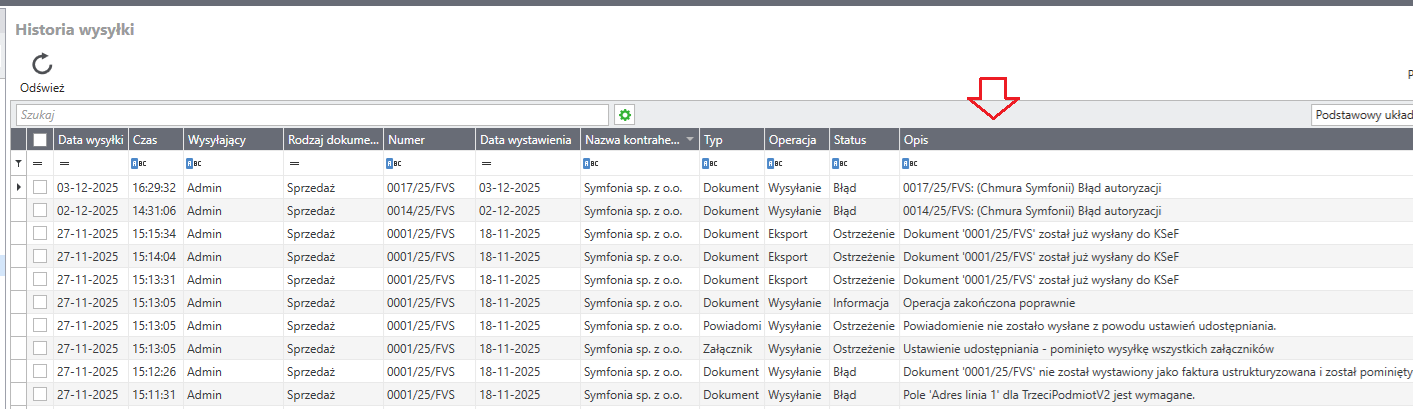The height and width of the screenshot is (409, 1413).
Task: Open the Nazwa kontrahenta column filter arrow
Action: pyautogui.click(x=689, y=140)
